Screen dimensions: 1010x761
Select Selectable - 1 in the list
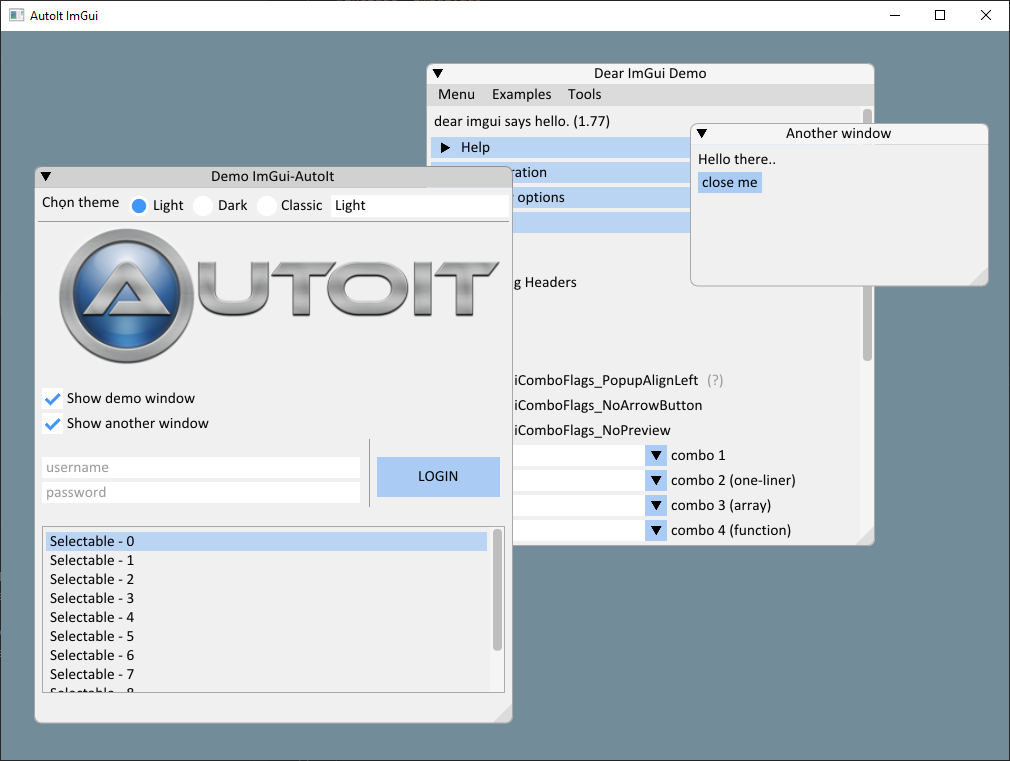point(267,561)
